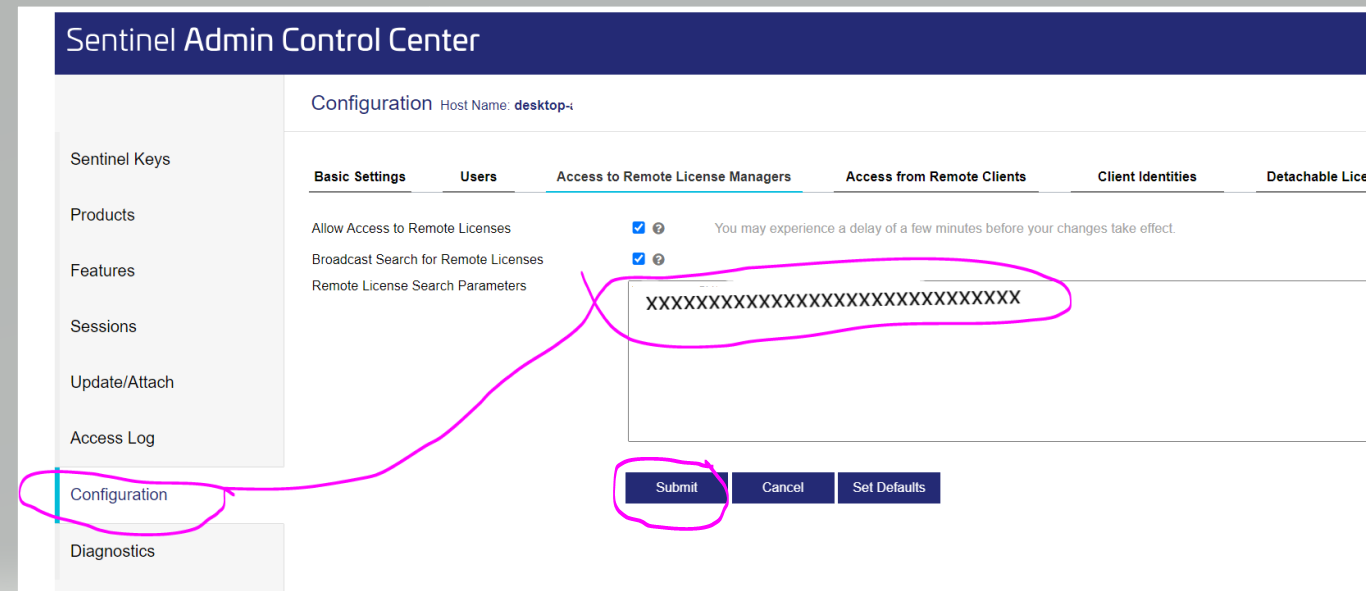This screenshot has height=591, width=1366.
Task: Go to Features in the sidebar
Action: tap(102, 271)
